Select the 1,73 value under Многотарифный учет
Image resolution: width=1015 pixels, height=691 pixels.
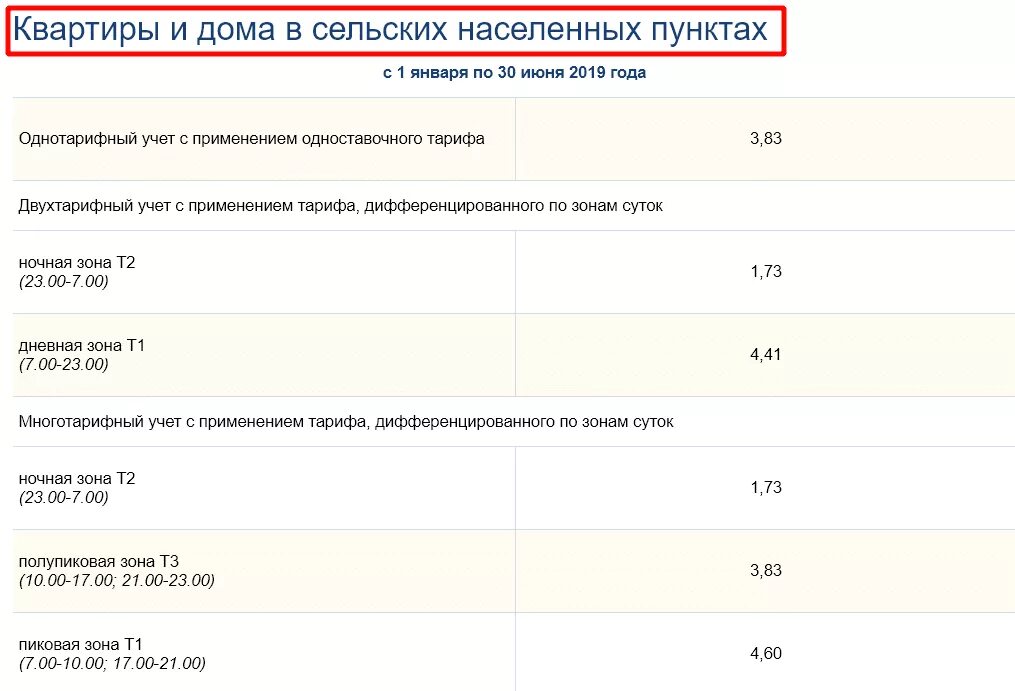(x=766, y=487)
